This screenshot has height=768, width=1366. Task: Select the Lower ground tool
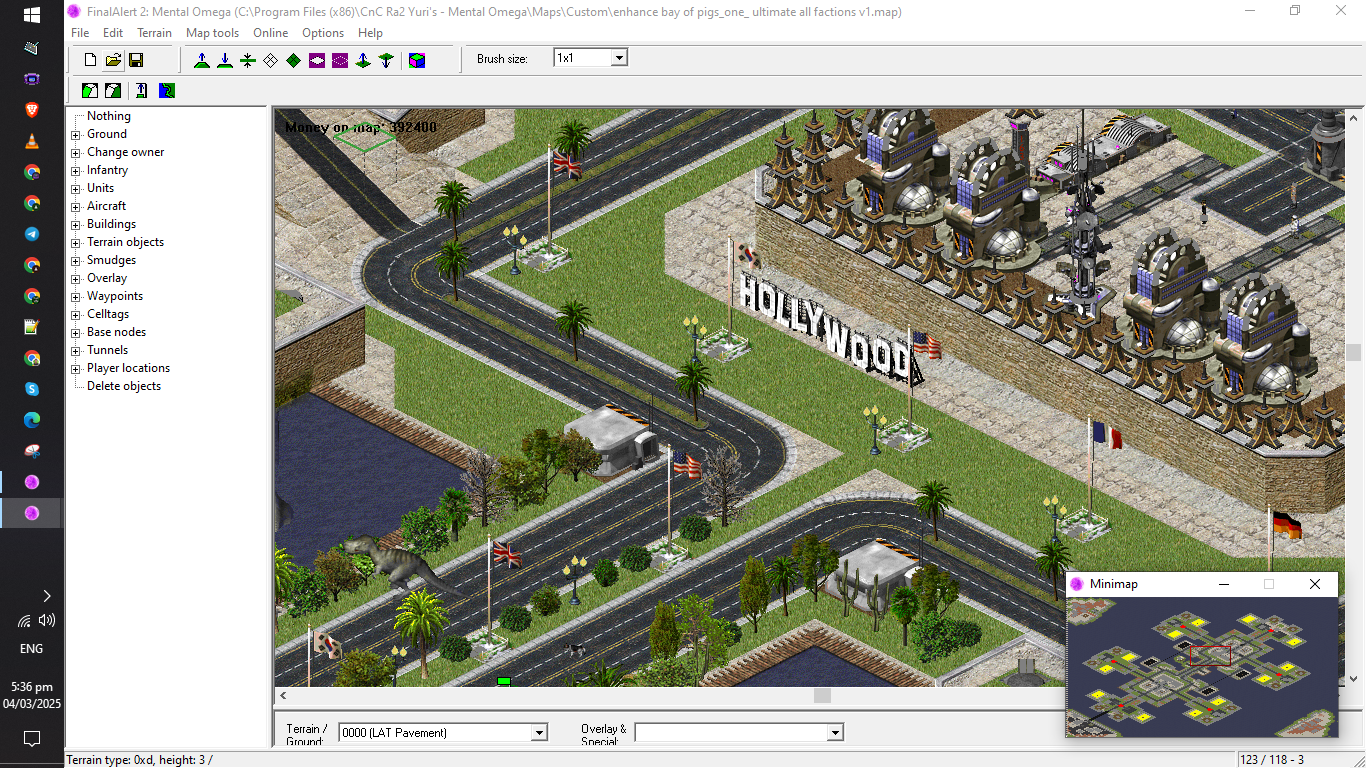point(225,60)
